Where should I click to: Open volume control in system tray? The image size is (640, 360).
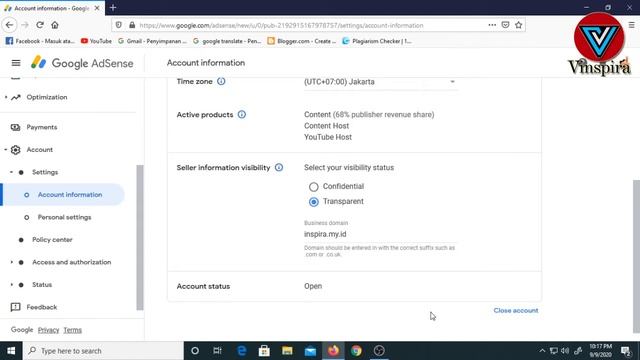(x=565, y=351)
